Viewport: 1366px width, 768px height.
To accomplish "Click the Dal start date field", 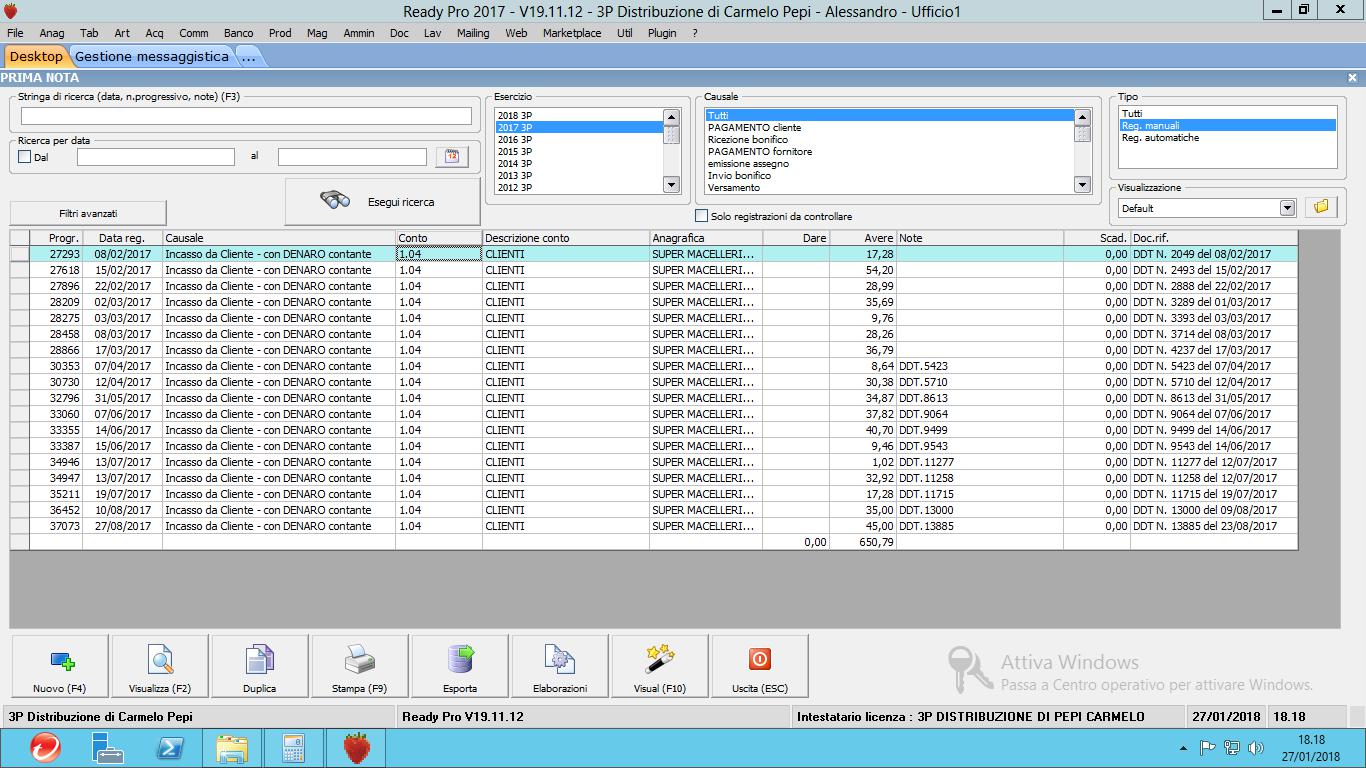I will (x=156, y=157).
